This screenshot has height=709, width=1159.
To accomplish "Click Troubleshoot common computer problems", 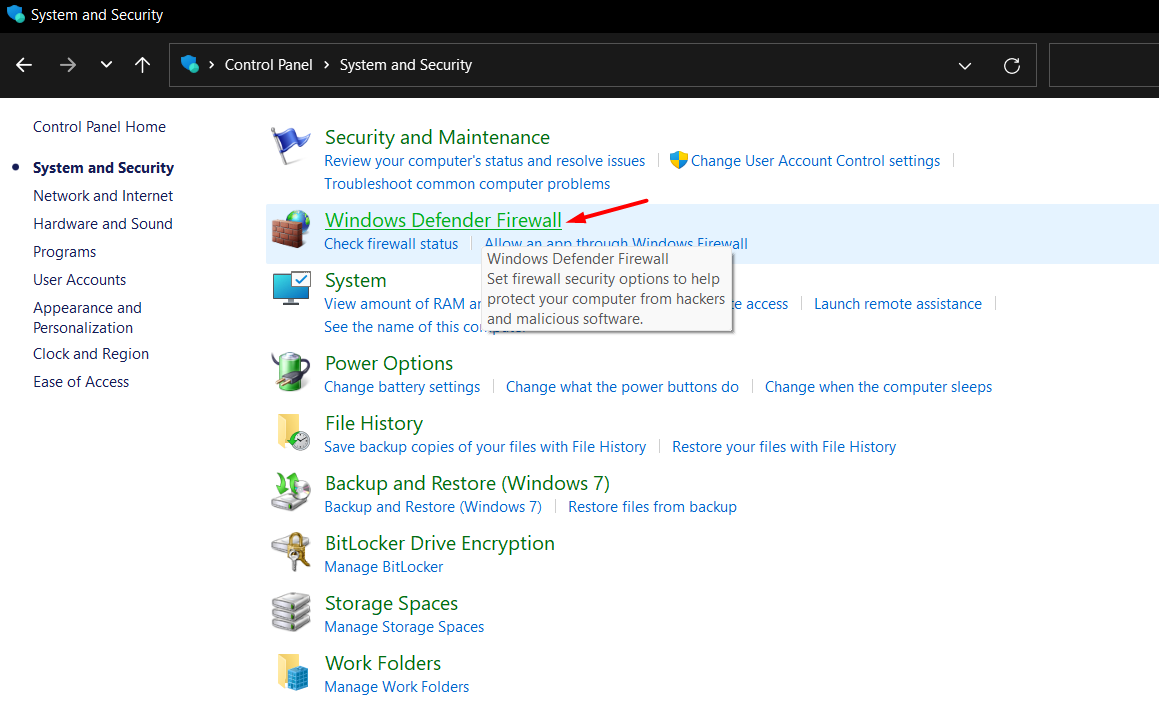I will (x=467, y=184).
